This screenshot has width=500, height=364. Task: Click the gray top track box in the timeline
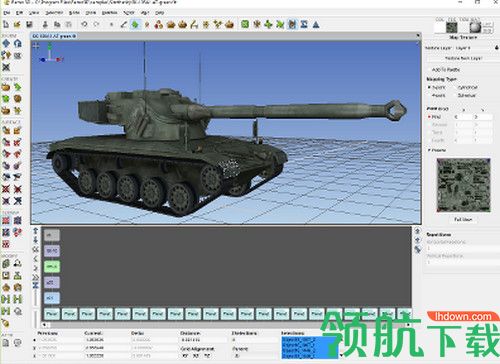pos(52,235)
